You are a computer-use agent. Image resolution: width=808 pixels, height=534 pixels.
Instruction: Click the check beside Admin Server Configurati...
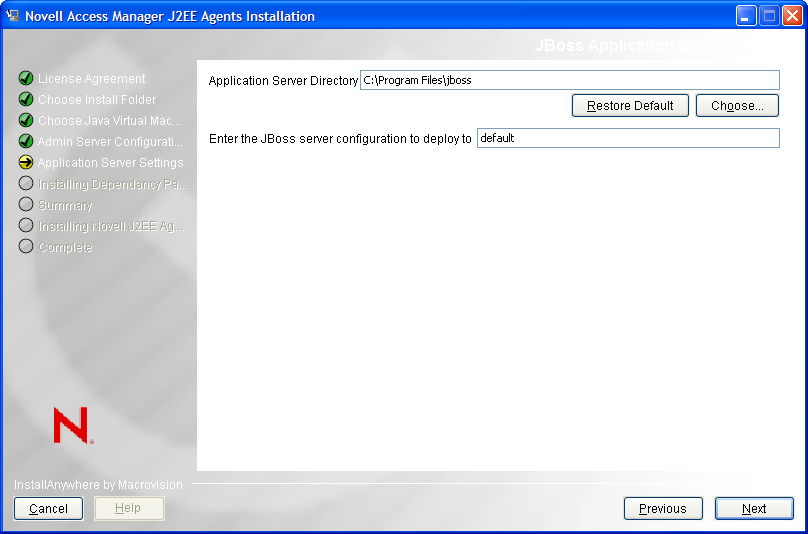(x=26, y=141)
